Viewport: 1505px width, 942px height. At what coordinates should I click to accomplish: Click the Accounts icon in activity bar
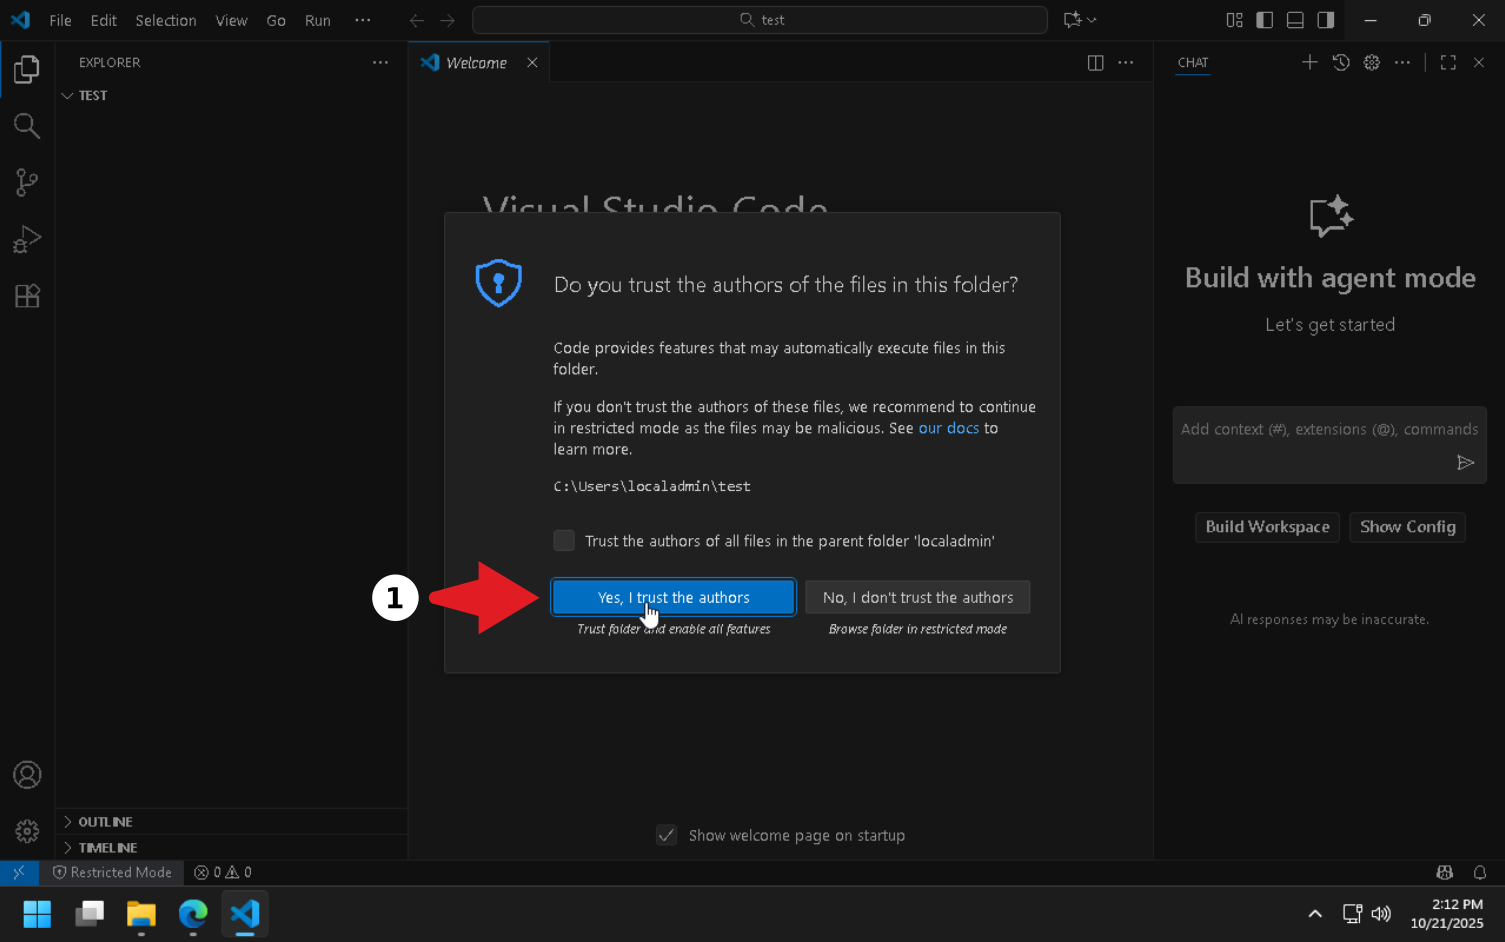27,775
